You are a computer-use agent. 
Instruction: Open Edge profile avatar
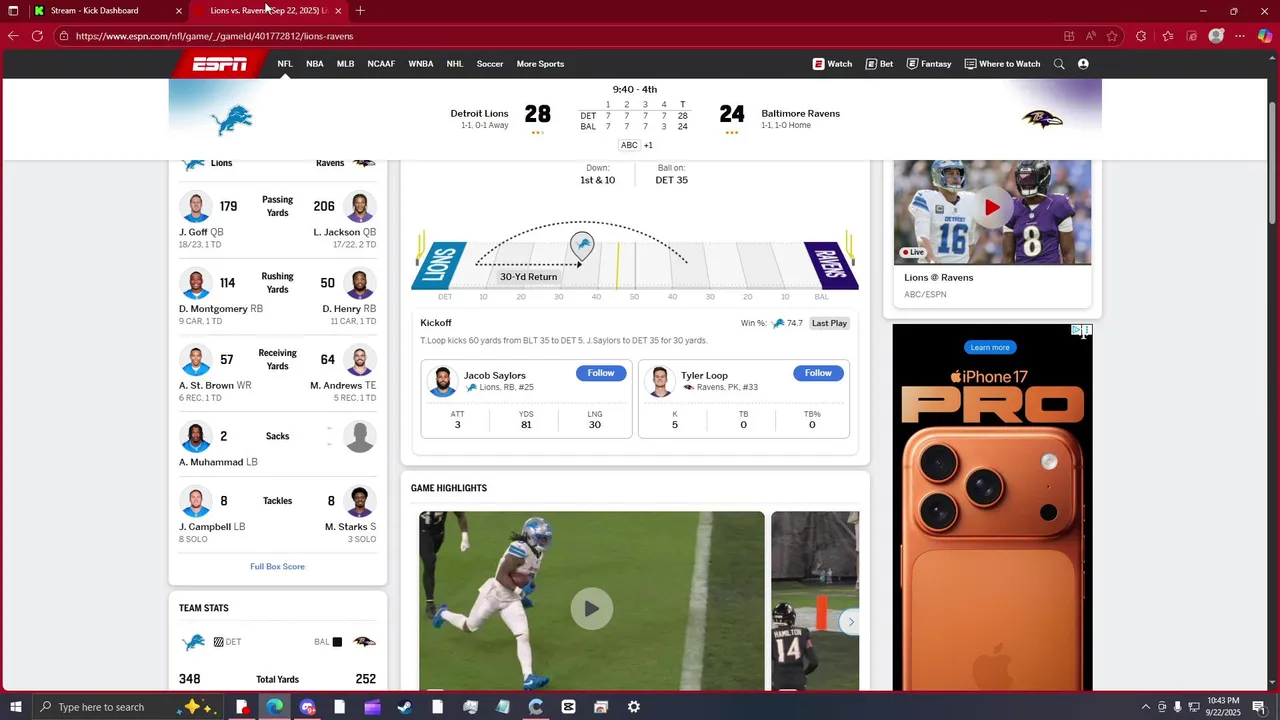1216,36
